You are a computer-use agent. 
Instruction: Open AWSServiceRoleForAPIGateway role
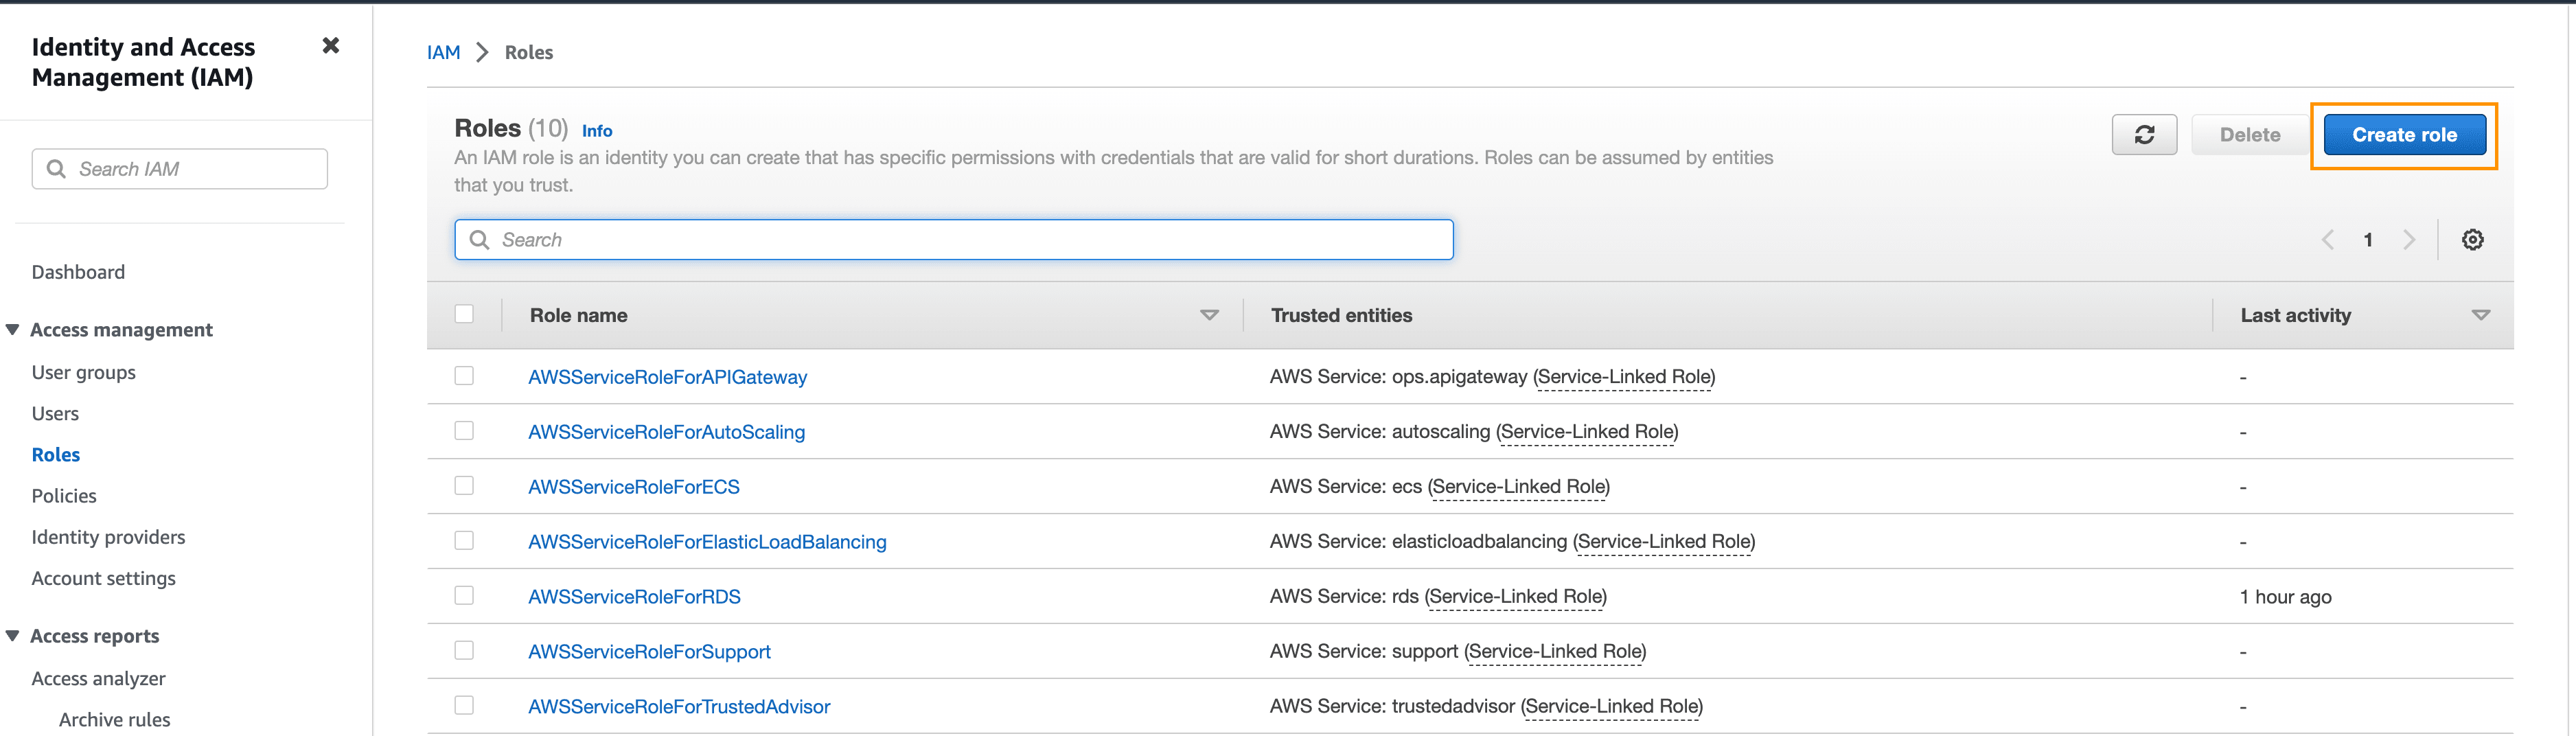(x=667, y=377)
